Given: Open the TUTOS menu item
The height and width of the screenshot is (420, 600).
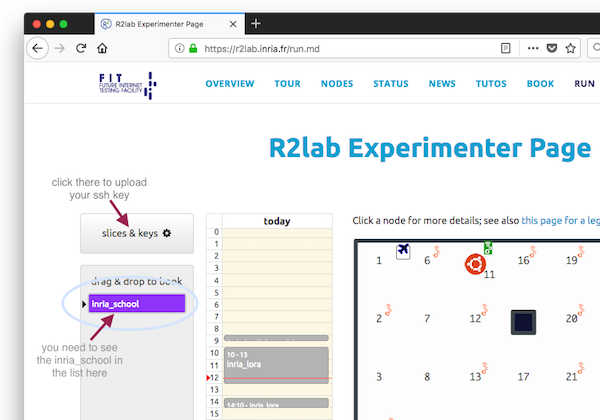Looking at the screenshot, I should point(491,84).
